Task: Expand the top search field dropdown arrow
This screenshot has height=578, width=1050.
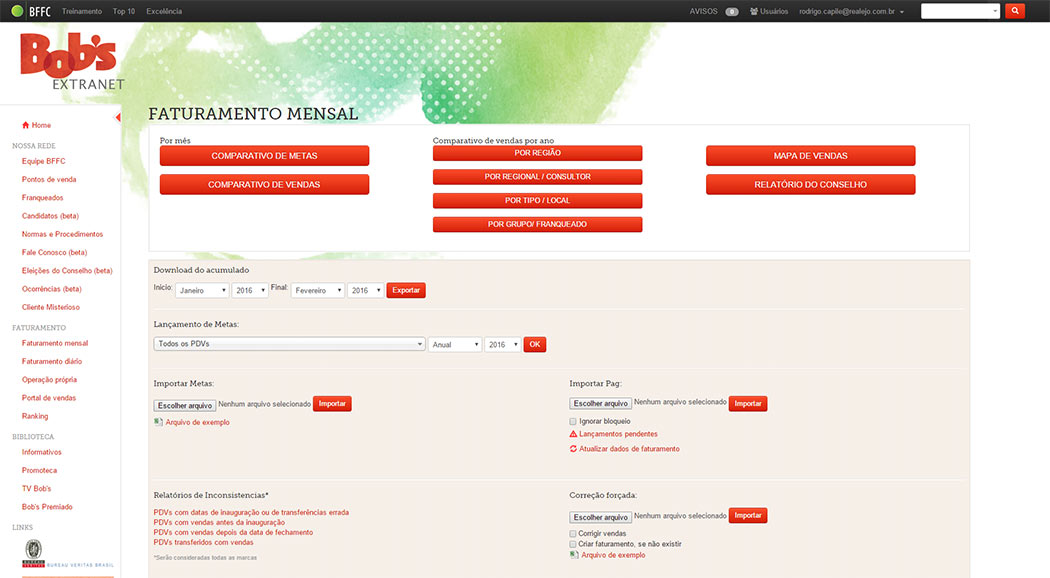Action: click(x=994, y=11)
